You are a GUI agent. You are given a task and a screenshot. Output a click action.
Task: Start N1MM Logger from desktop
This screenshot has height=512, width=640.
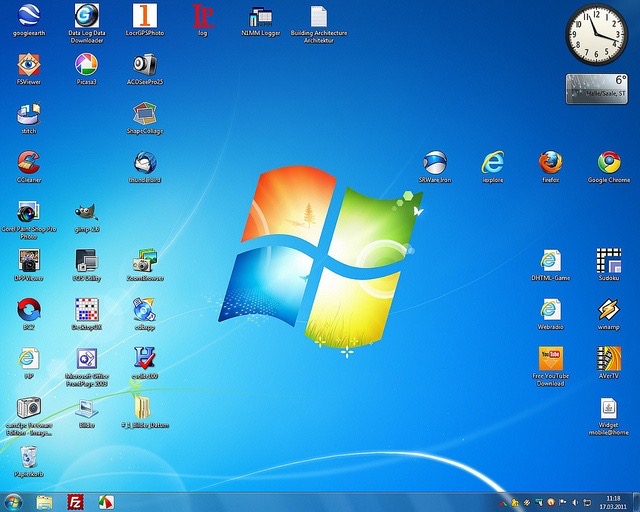click(260, 20)
